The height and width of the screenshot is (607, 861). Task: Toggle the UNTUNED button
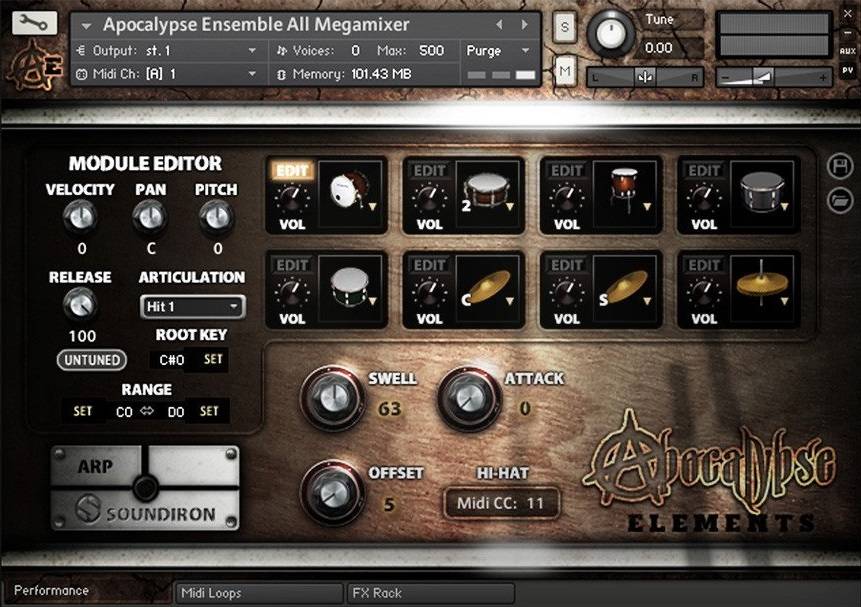pos(91,360)
